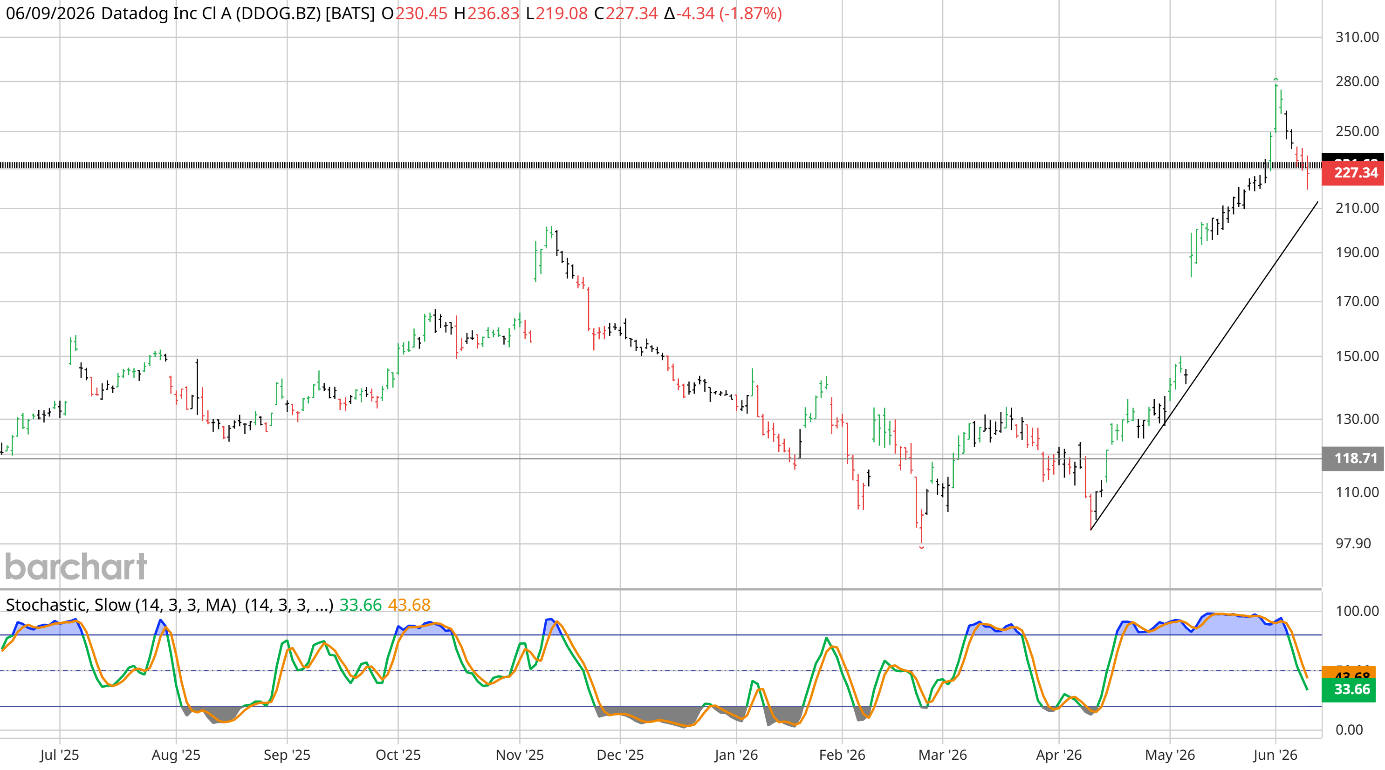Viewport: 1385px width, 770px height.
Task: Click the Oct '25 date axis label
Action: (x=397, y=755)
